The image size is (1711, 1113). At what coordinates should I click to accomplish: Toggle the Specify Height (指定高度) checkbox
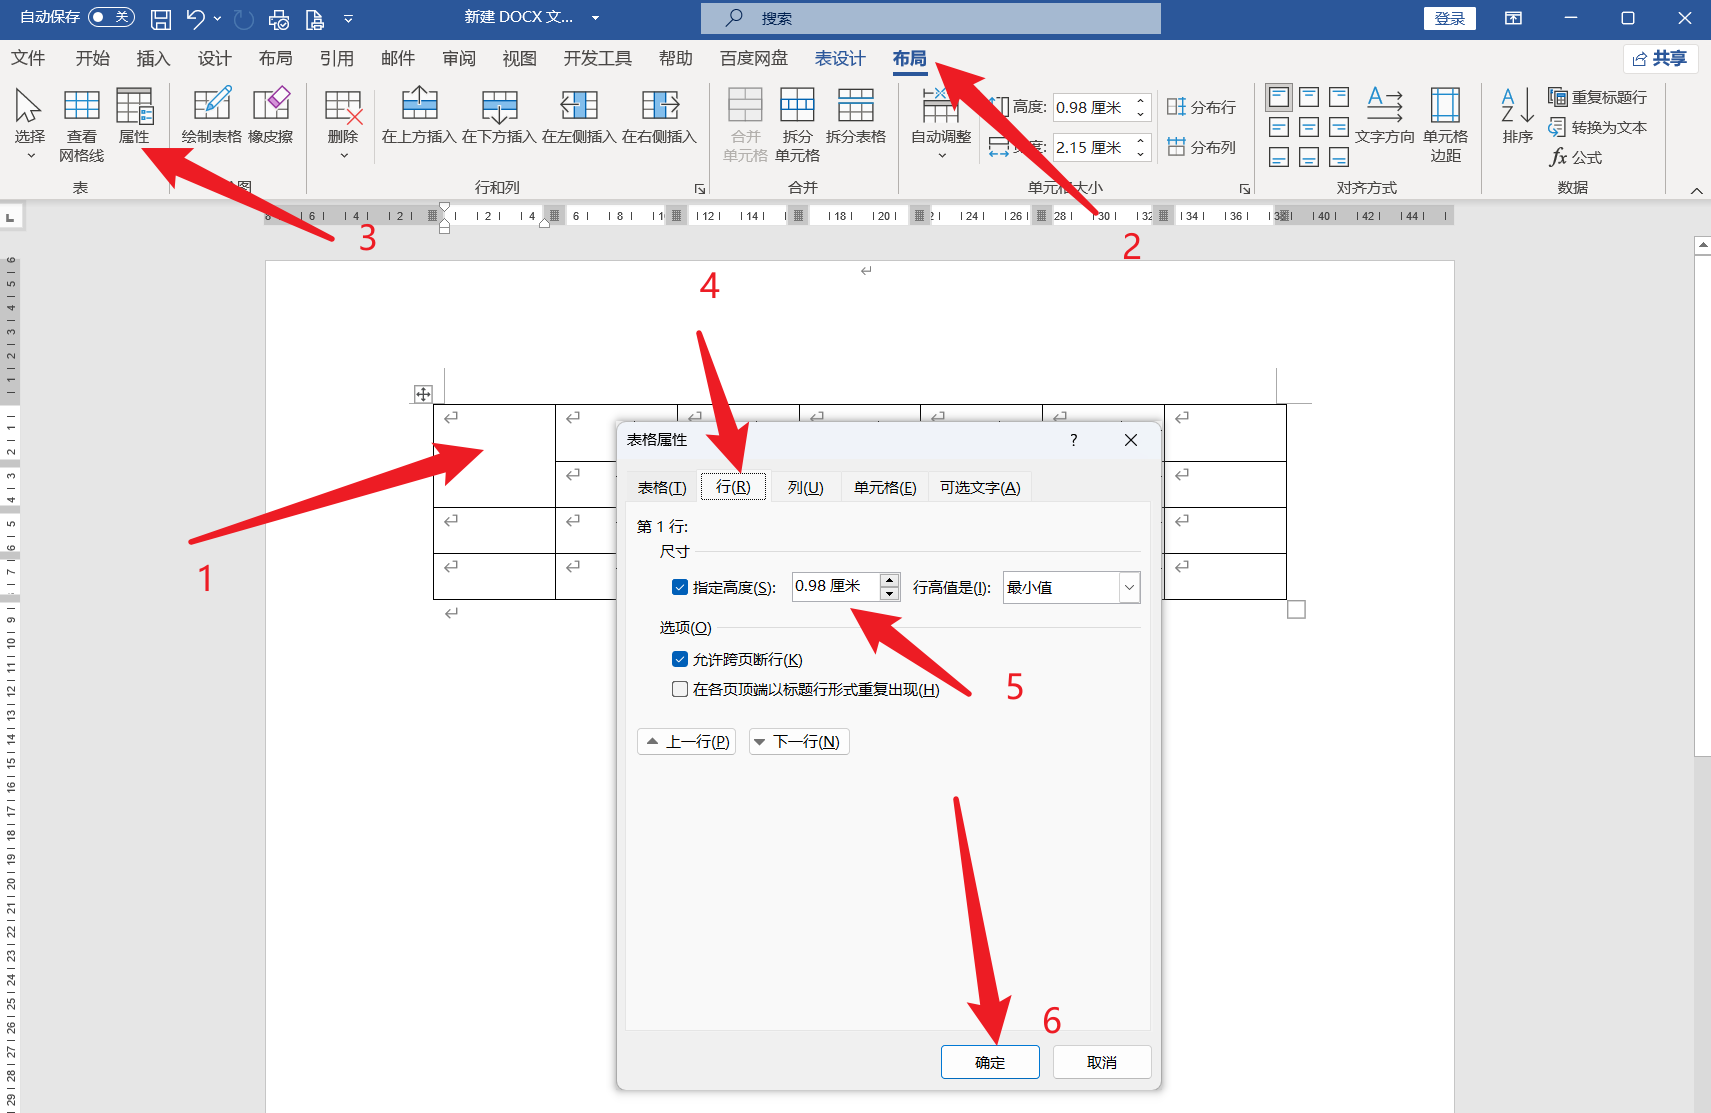pos(680,587)
